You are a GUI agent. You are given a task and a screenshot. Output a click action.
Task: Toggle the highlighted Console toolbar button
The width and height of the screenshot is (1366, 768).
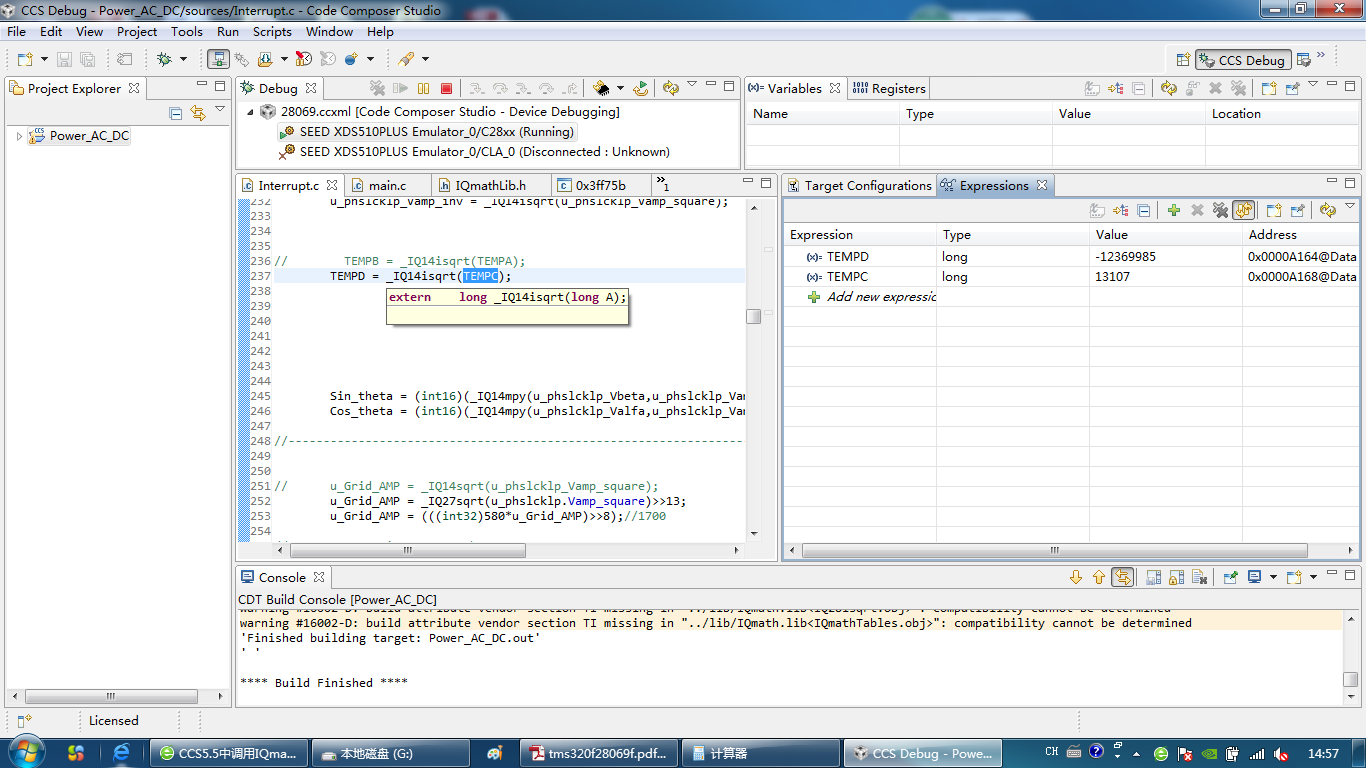click(x=1122, y=577)
